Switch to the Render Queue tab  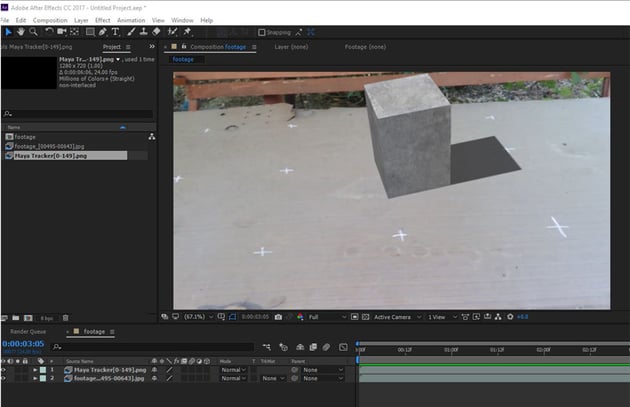point(28,331)
